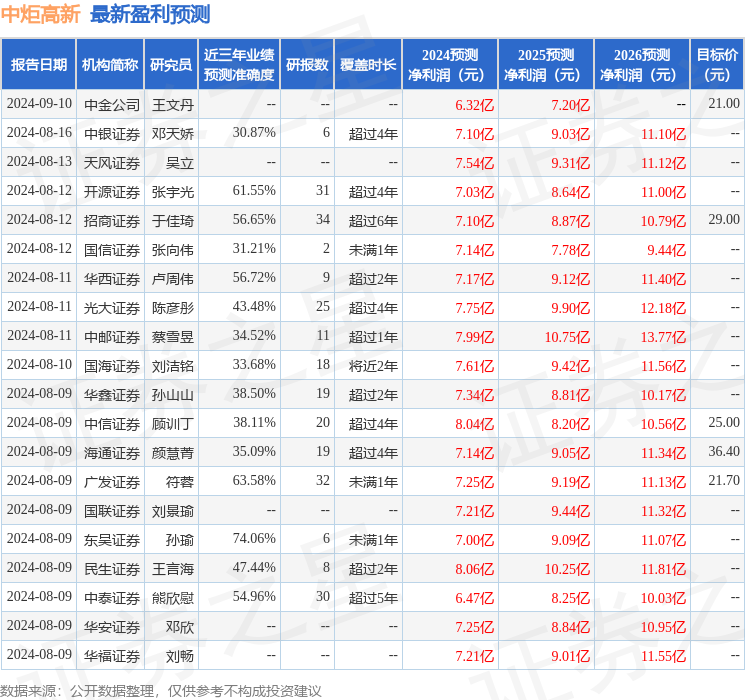Select the 东吴证券 institution cell
The width and height of the screenshot is (745, 700).
112,540
